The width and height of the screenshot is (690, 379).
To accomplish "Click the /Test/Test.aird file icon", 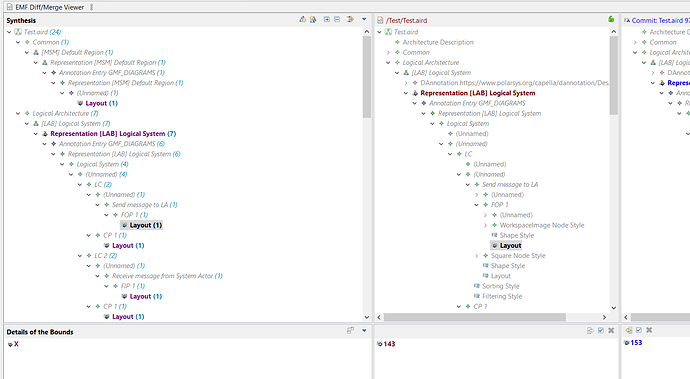I will coord(380,20).
